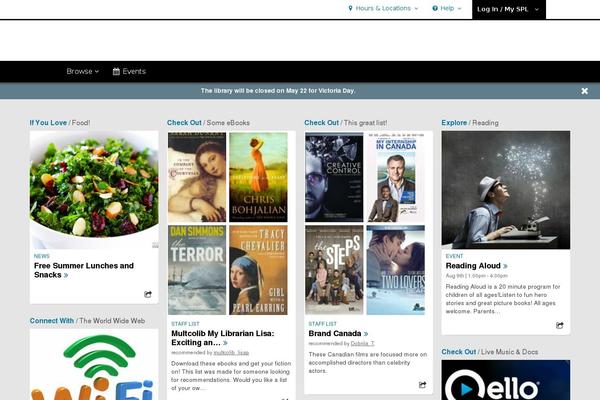Click arrow icon after Reading Aloud title
600x400 pixels.
click(x=505, y=266)
